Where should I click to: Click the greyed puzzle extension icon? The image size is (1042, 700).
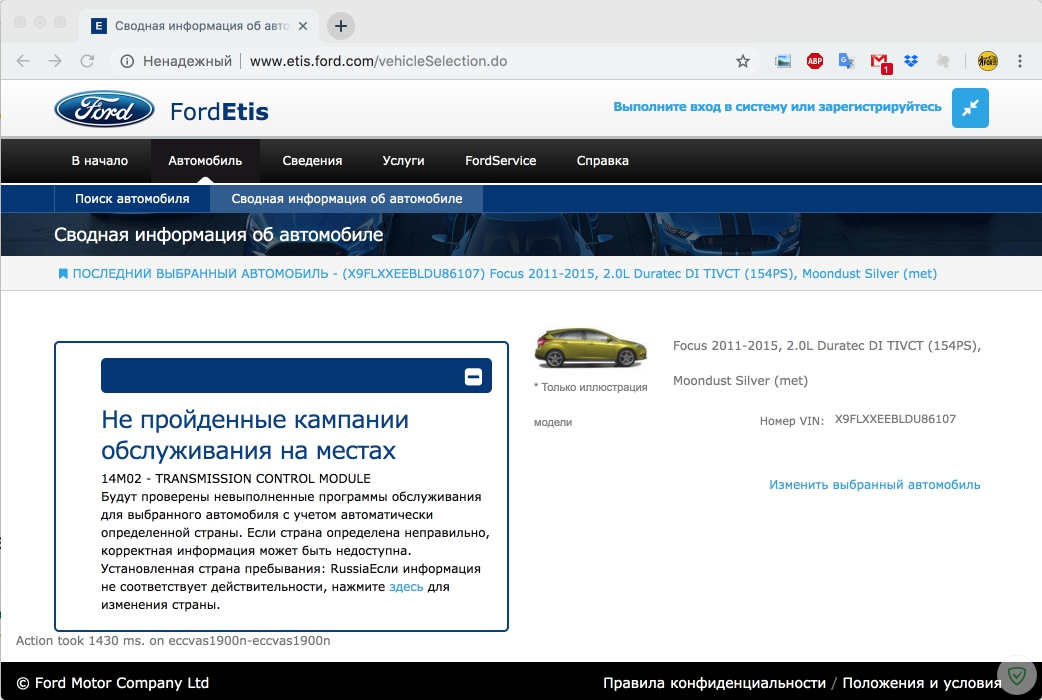pos(942,61)
